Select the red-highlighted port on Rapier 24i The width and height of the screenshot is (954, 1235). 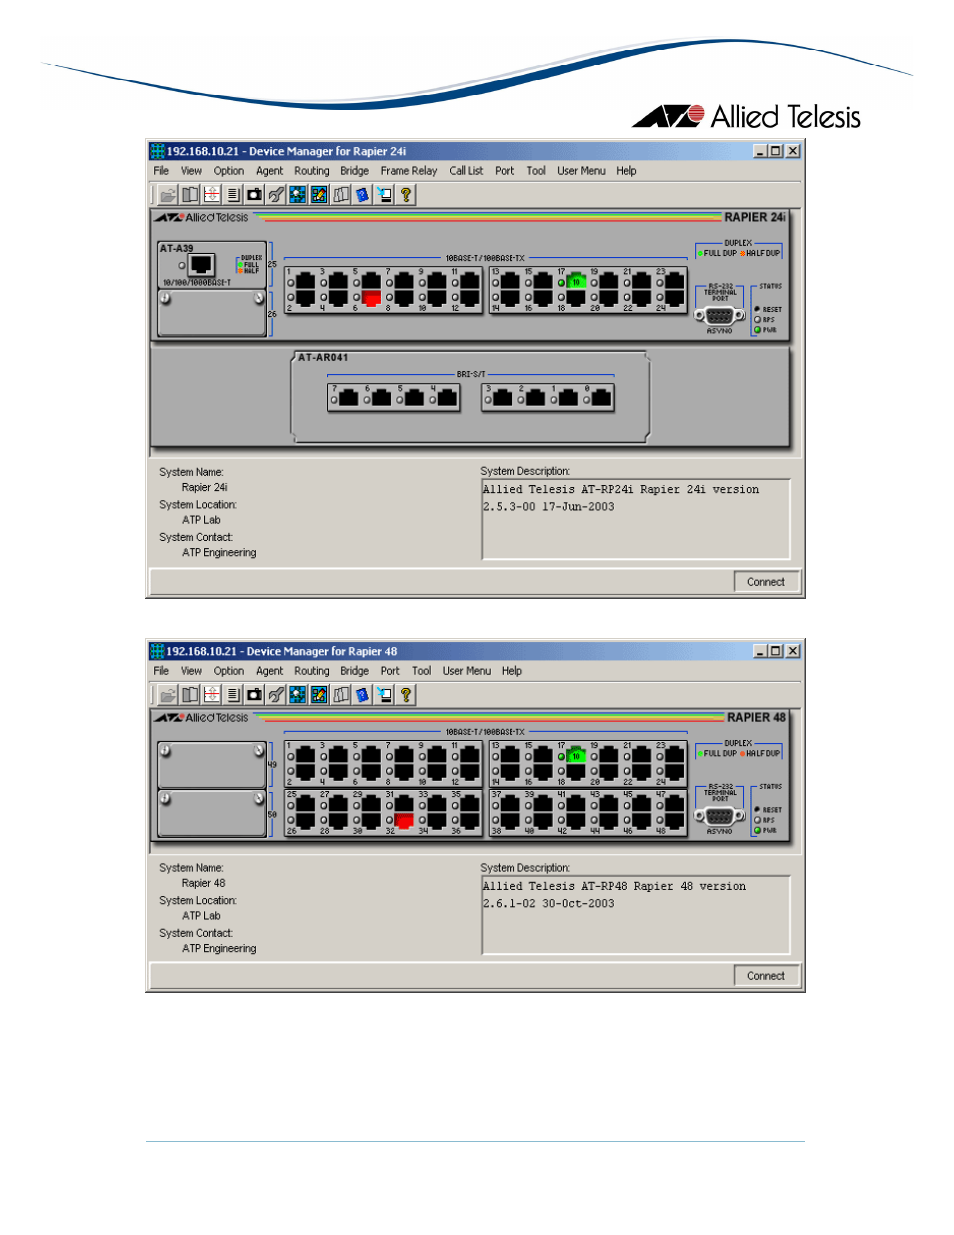pyautogui.click(x=371, y=298)
